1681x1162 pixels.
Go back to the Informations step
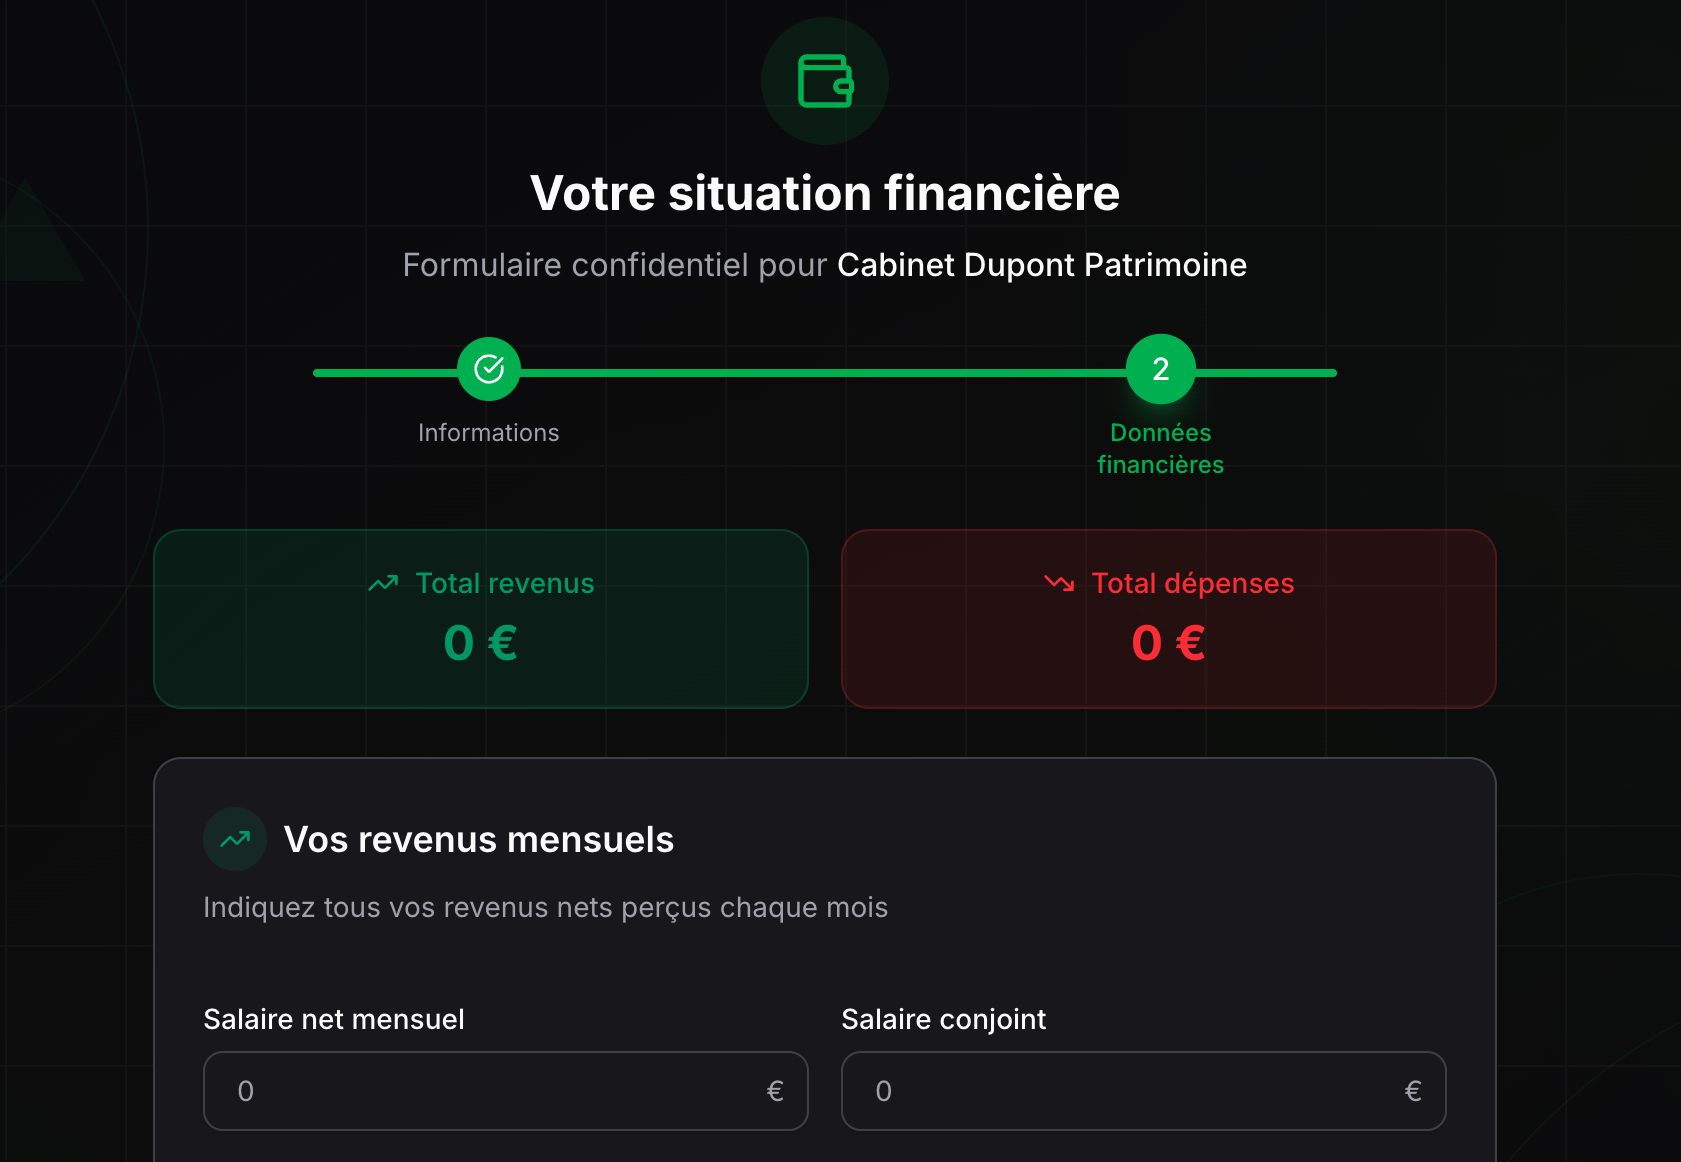pyautogui.click(x=488, y=432)
